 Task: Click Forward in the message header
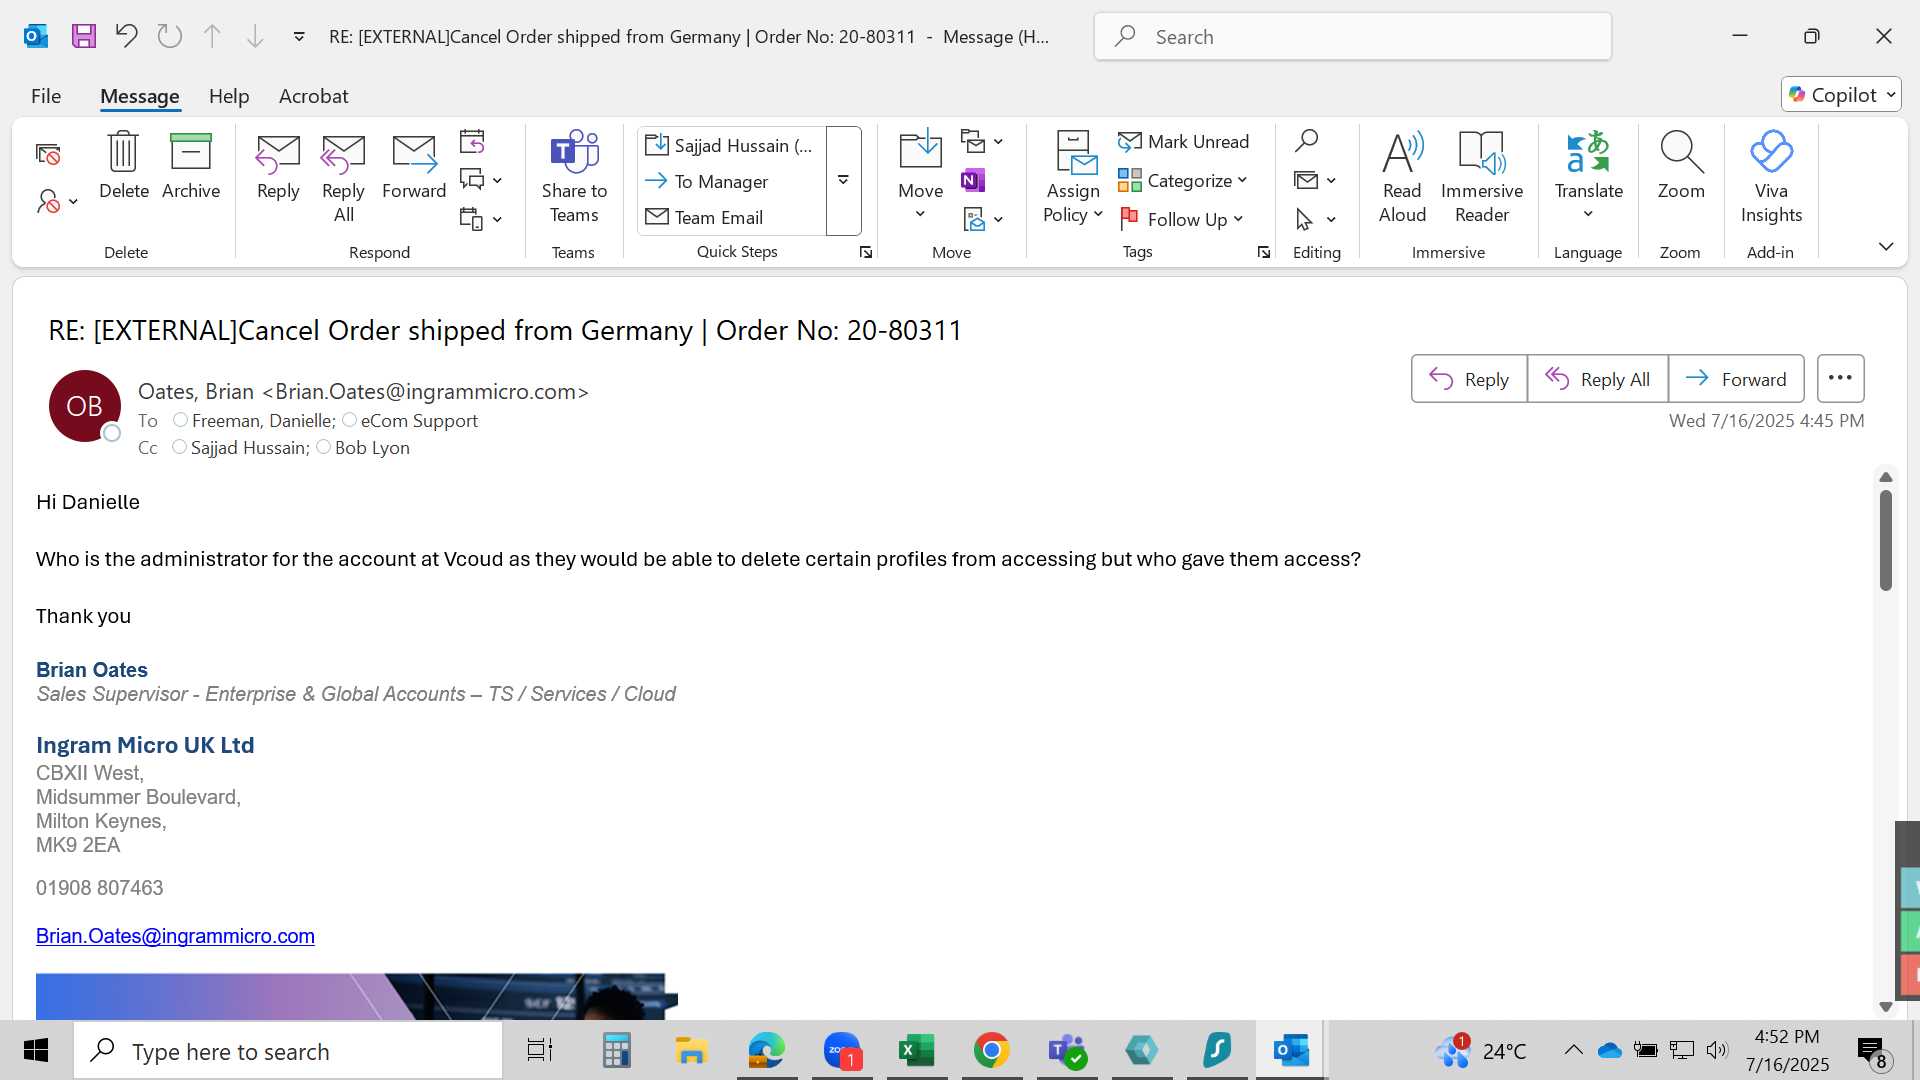coord(1736,379)
